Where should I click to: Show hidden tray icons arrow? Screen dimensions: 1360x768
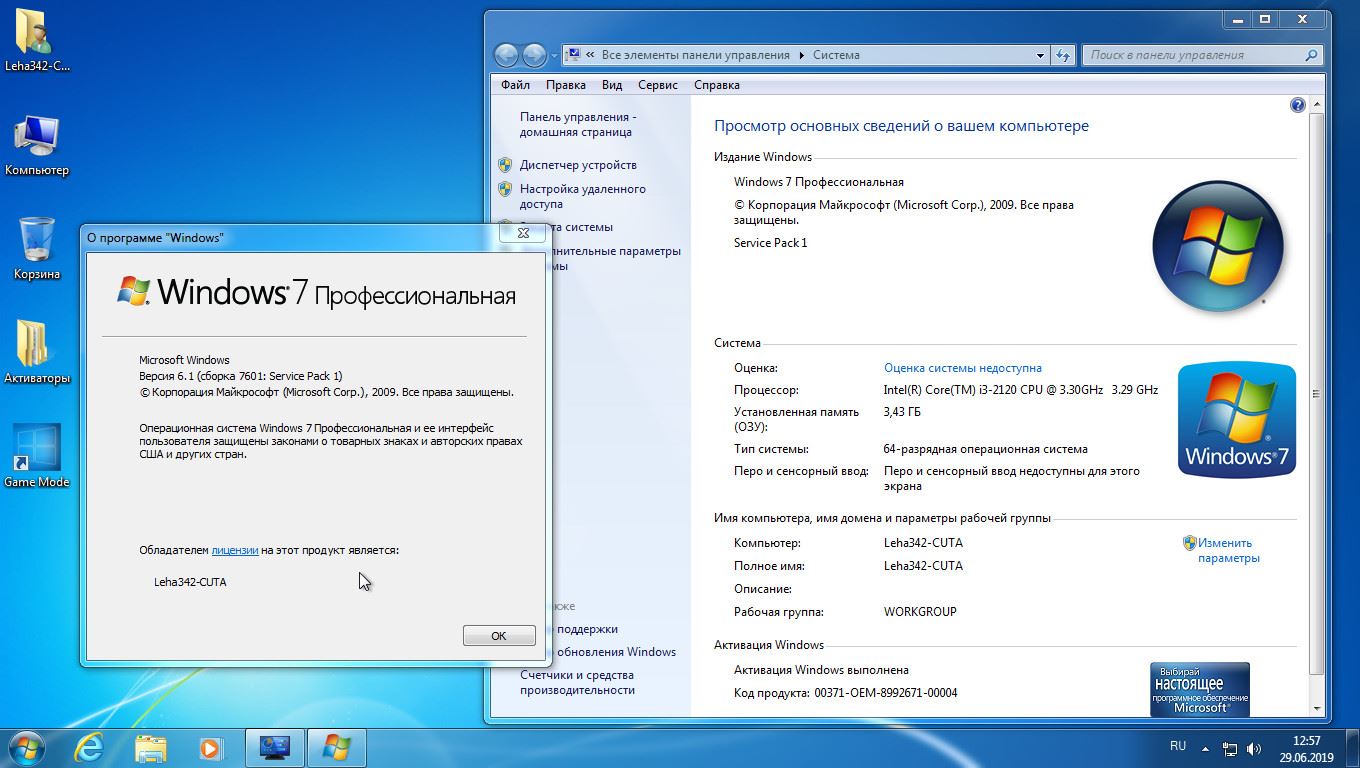tap(1207, 748)
